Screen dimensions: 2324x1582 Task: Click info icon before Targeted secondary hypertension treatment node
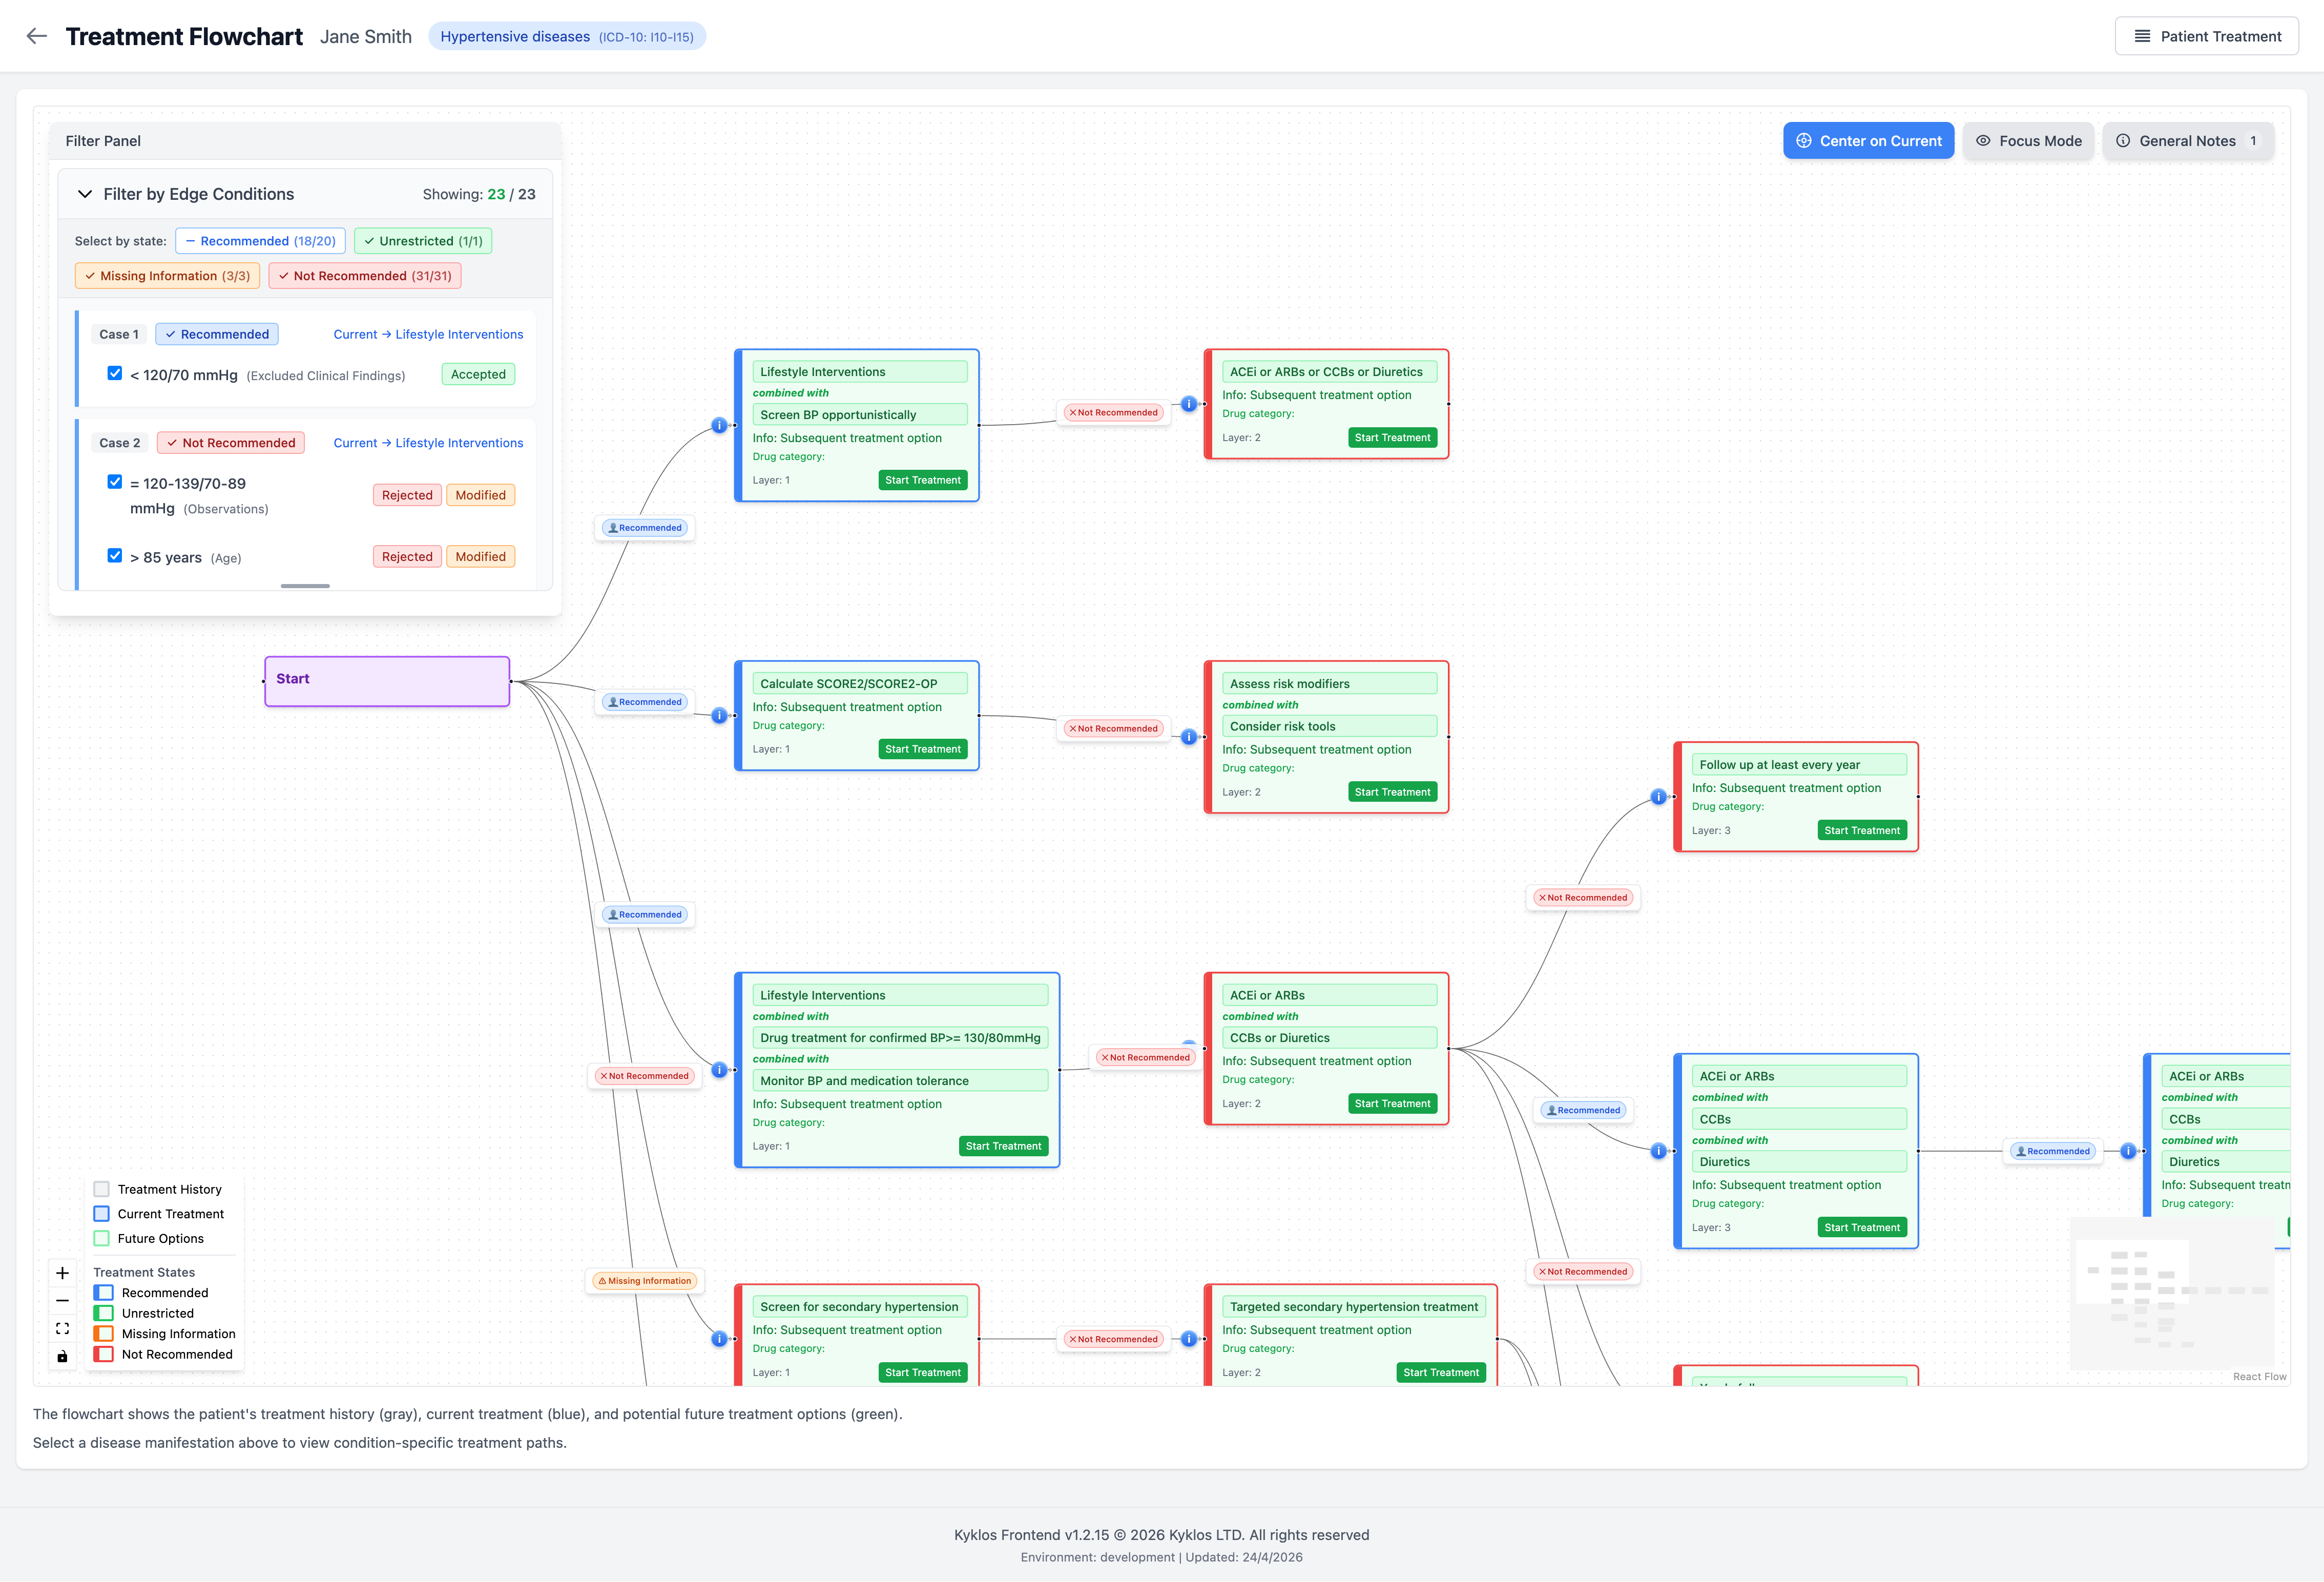1189,1339
